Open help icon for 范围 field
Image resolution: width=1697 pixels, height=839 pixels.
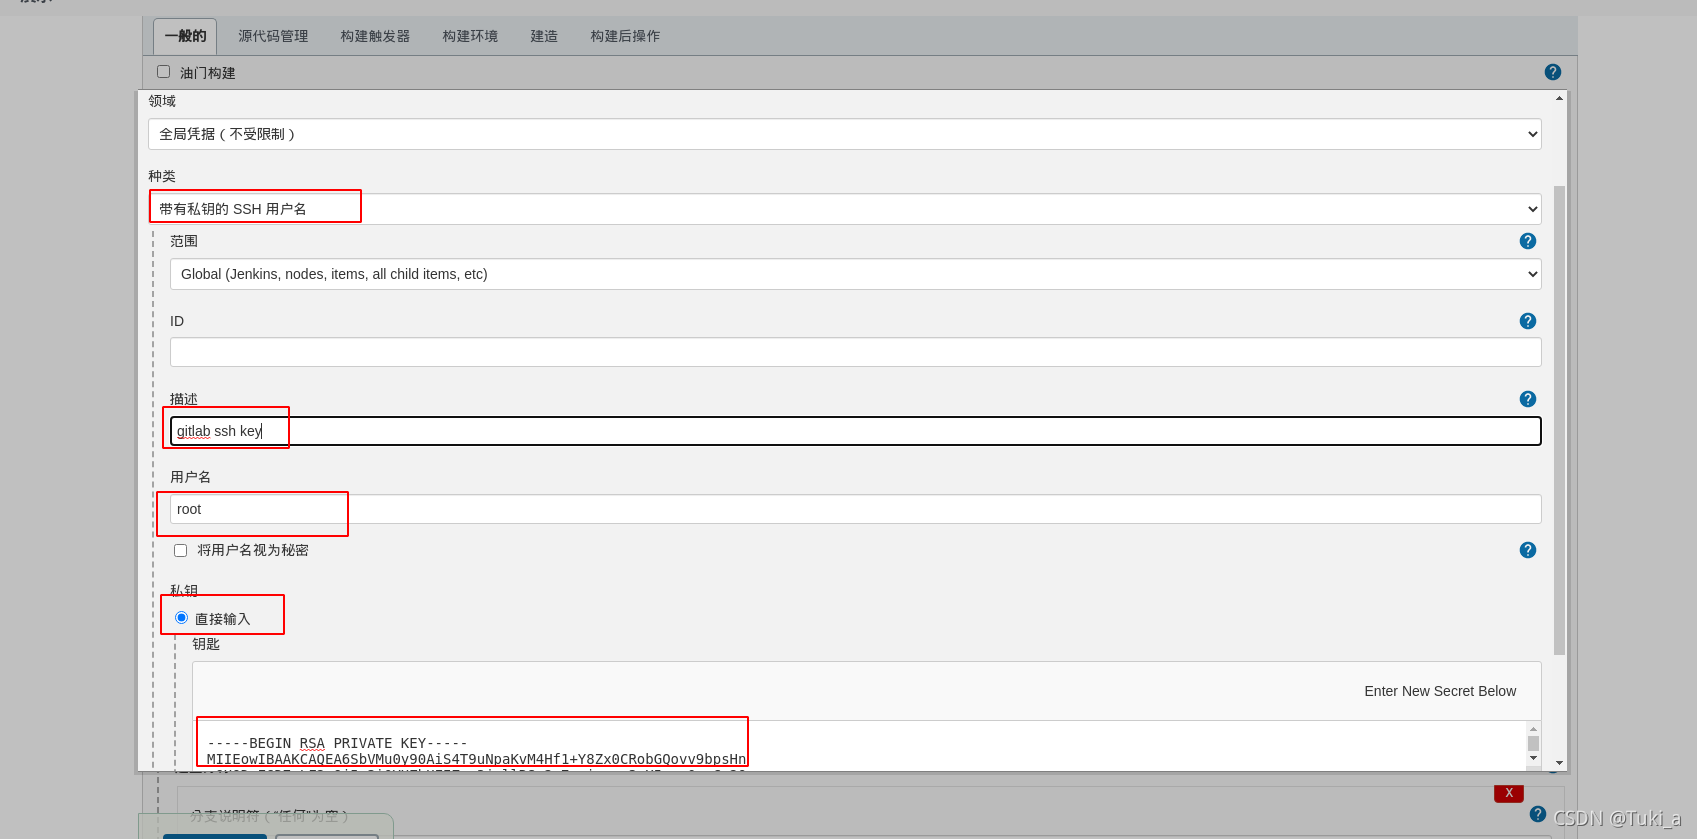[x=1527, y=241]
